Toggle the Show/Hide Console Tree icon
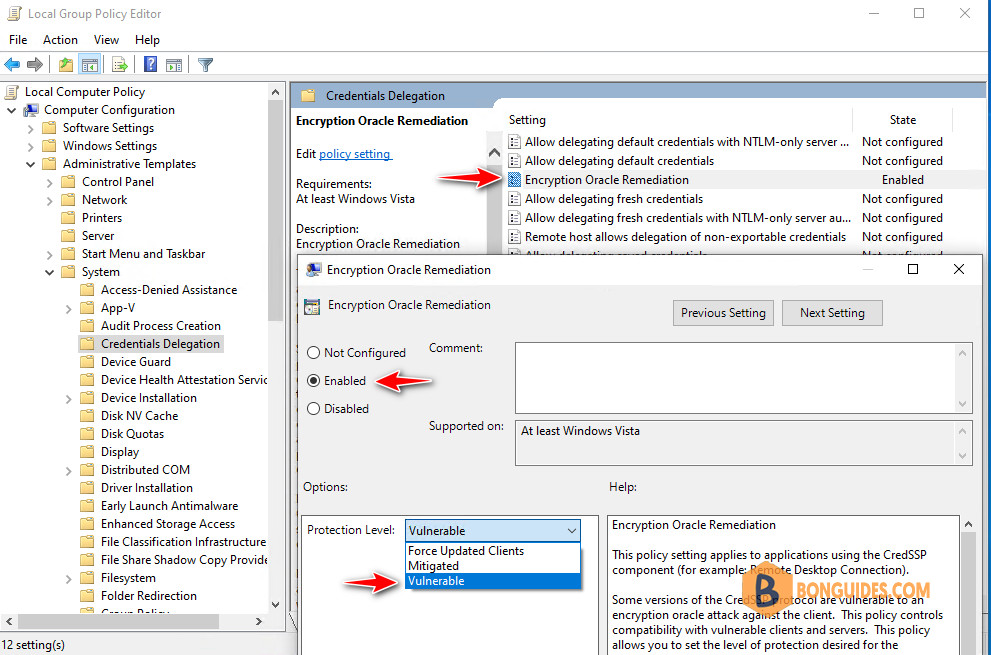The height and width of the screenshot is (655, 991). tap(90, 64)
